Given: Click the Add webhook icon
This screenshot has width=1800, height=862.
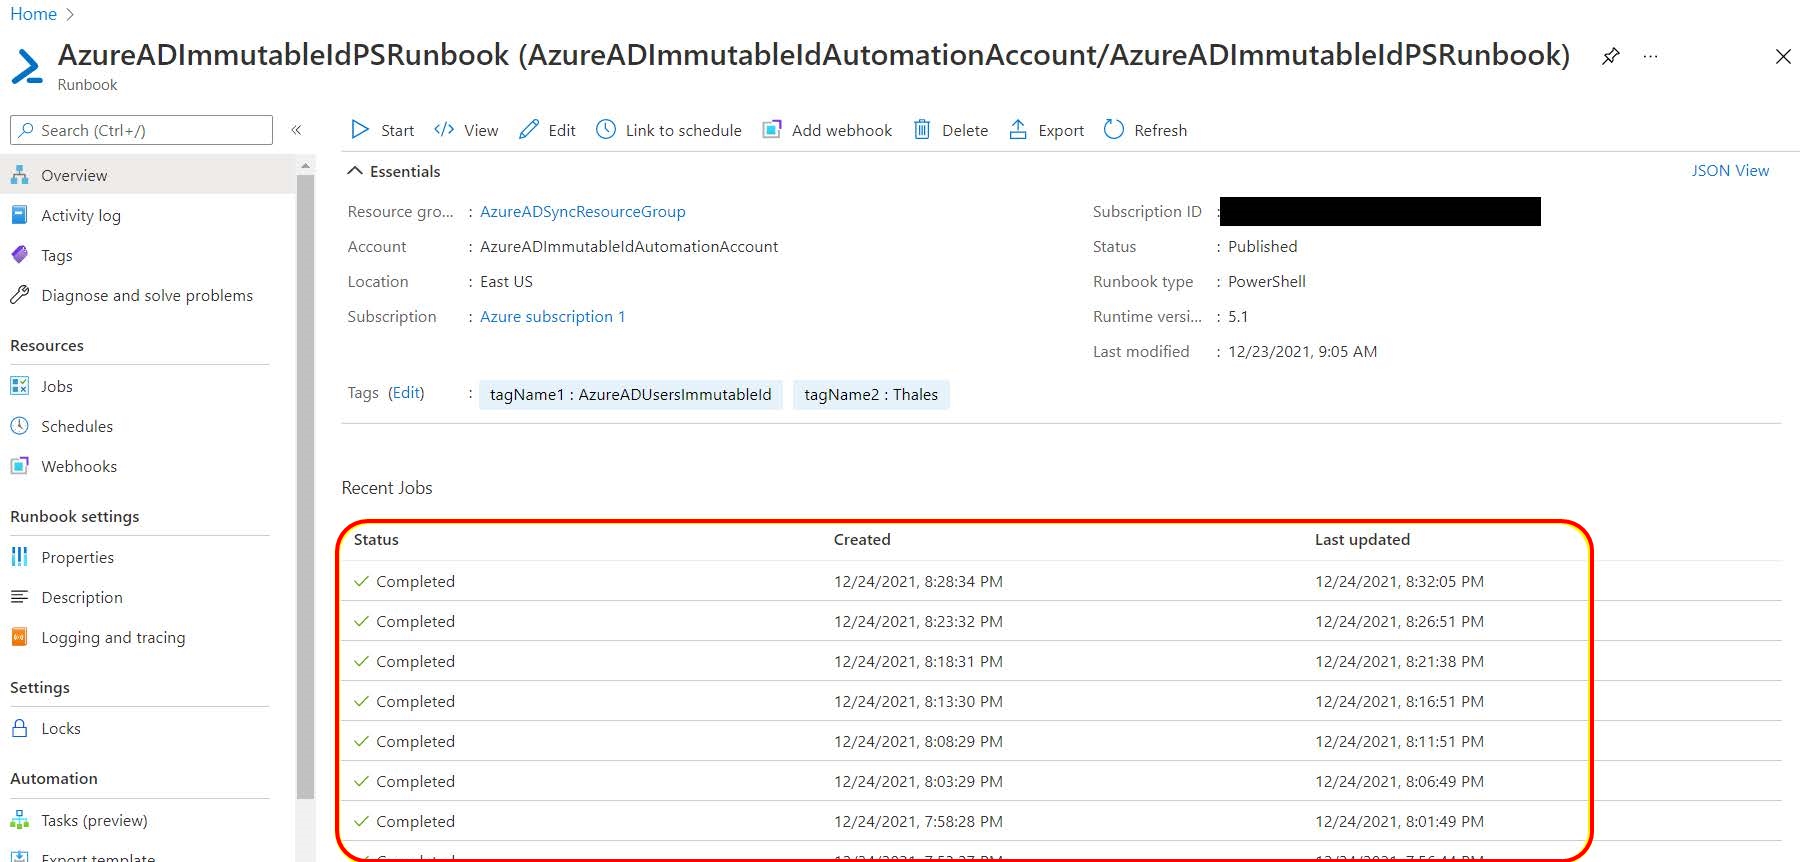Looking at the screenshot, I should [772, 130].
